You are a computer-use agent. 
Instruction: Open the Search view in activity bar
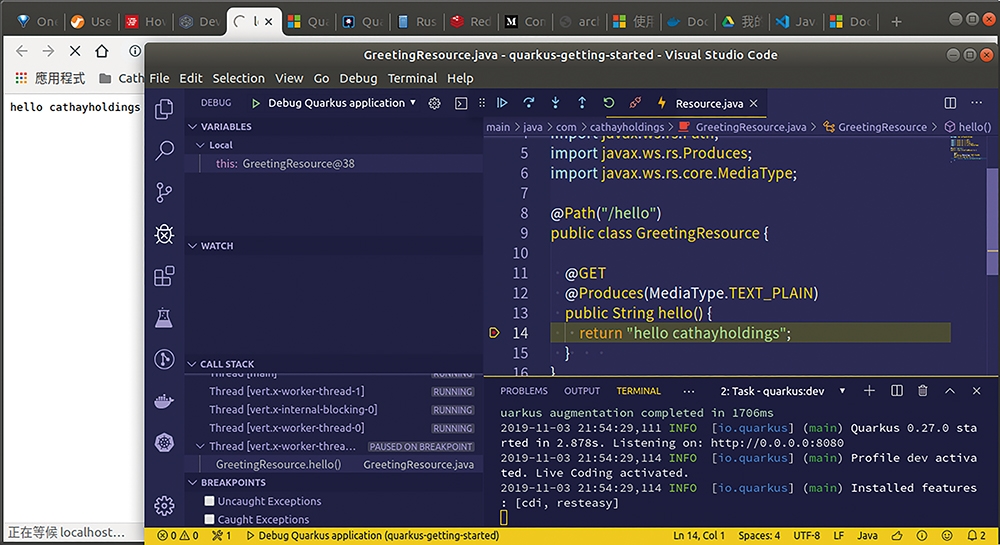point(164,150)
